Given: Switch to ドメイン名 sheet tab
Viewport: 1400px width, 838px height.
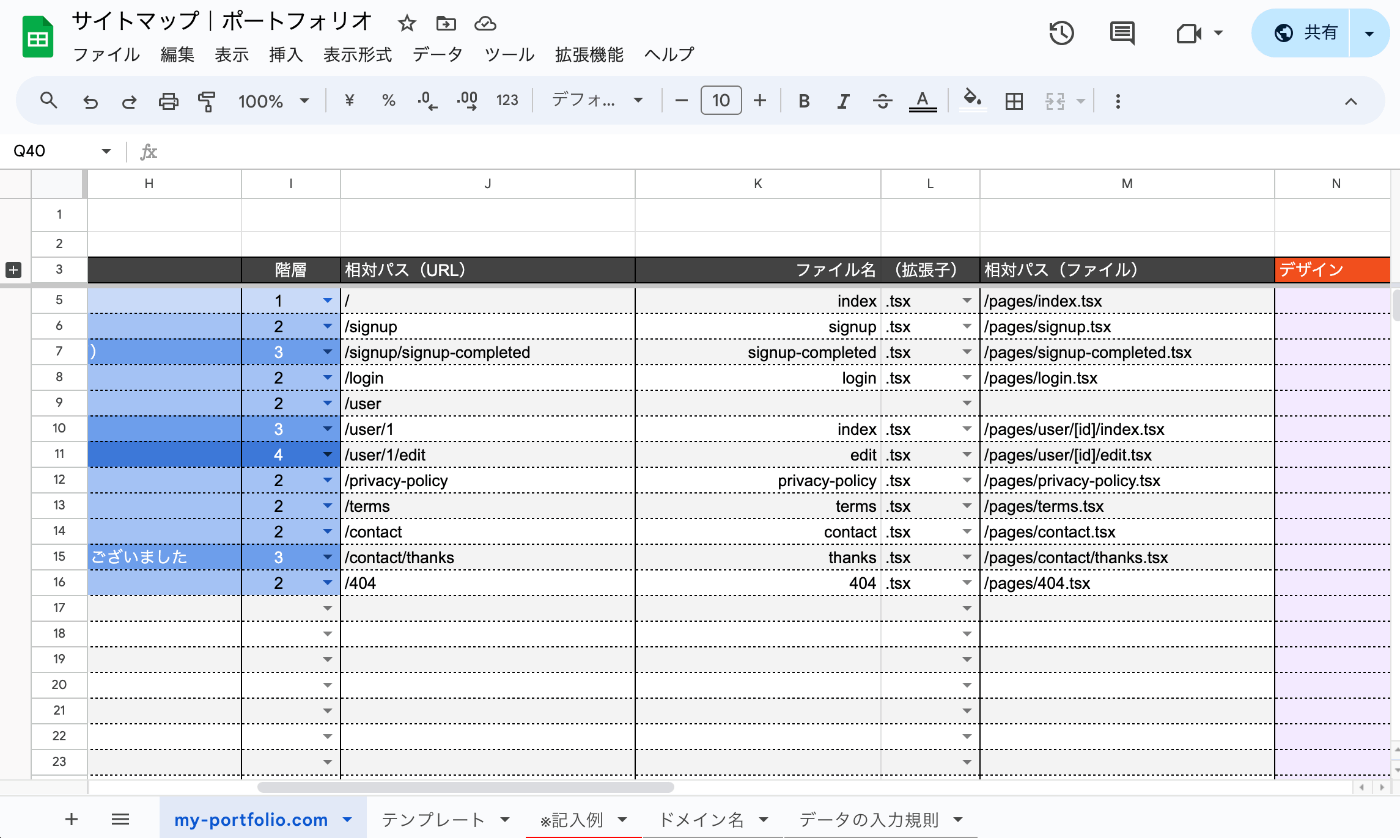Looking at the screenshot, I should pyautogui.click(x=700, y=820).
